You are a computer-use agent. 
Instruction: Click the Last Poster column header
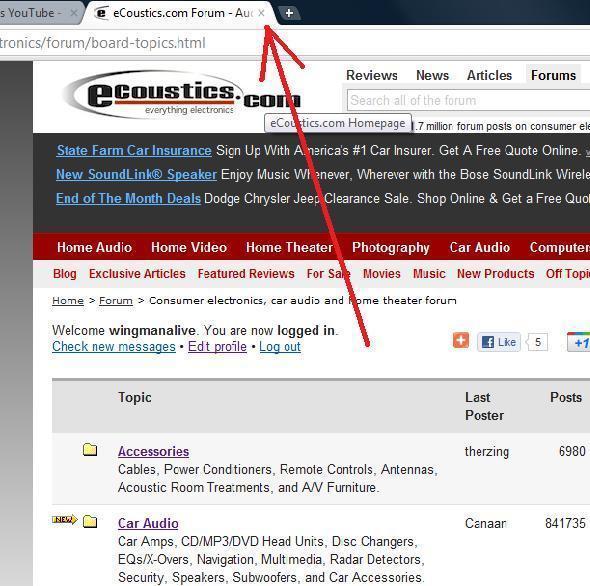tap(484, 406)
